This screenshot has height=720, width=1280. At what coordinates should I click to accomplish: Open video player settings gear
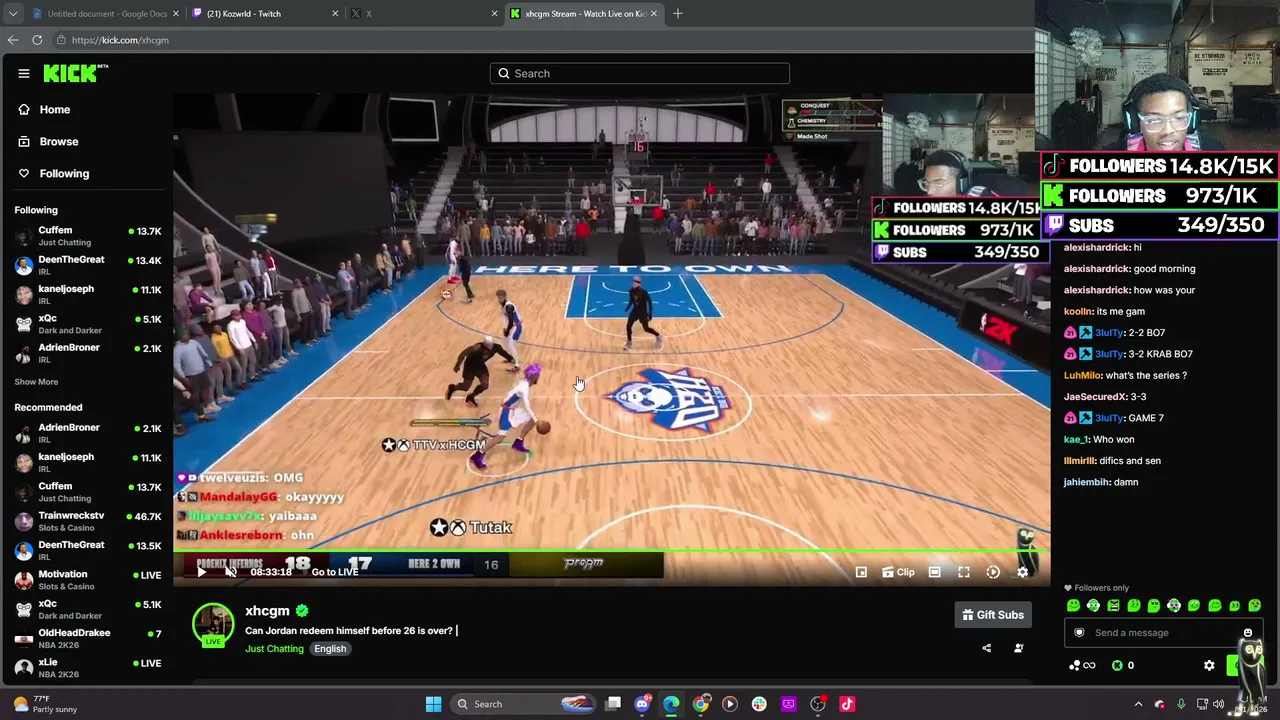click(1022, 572)
